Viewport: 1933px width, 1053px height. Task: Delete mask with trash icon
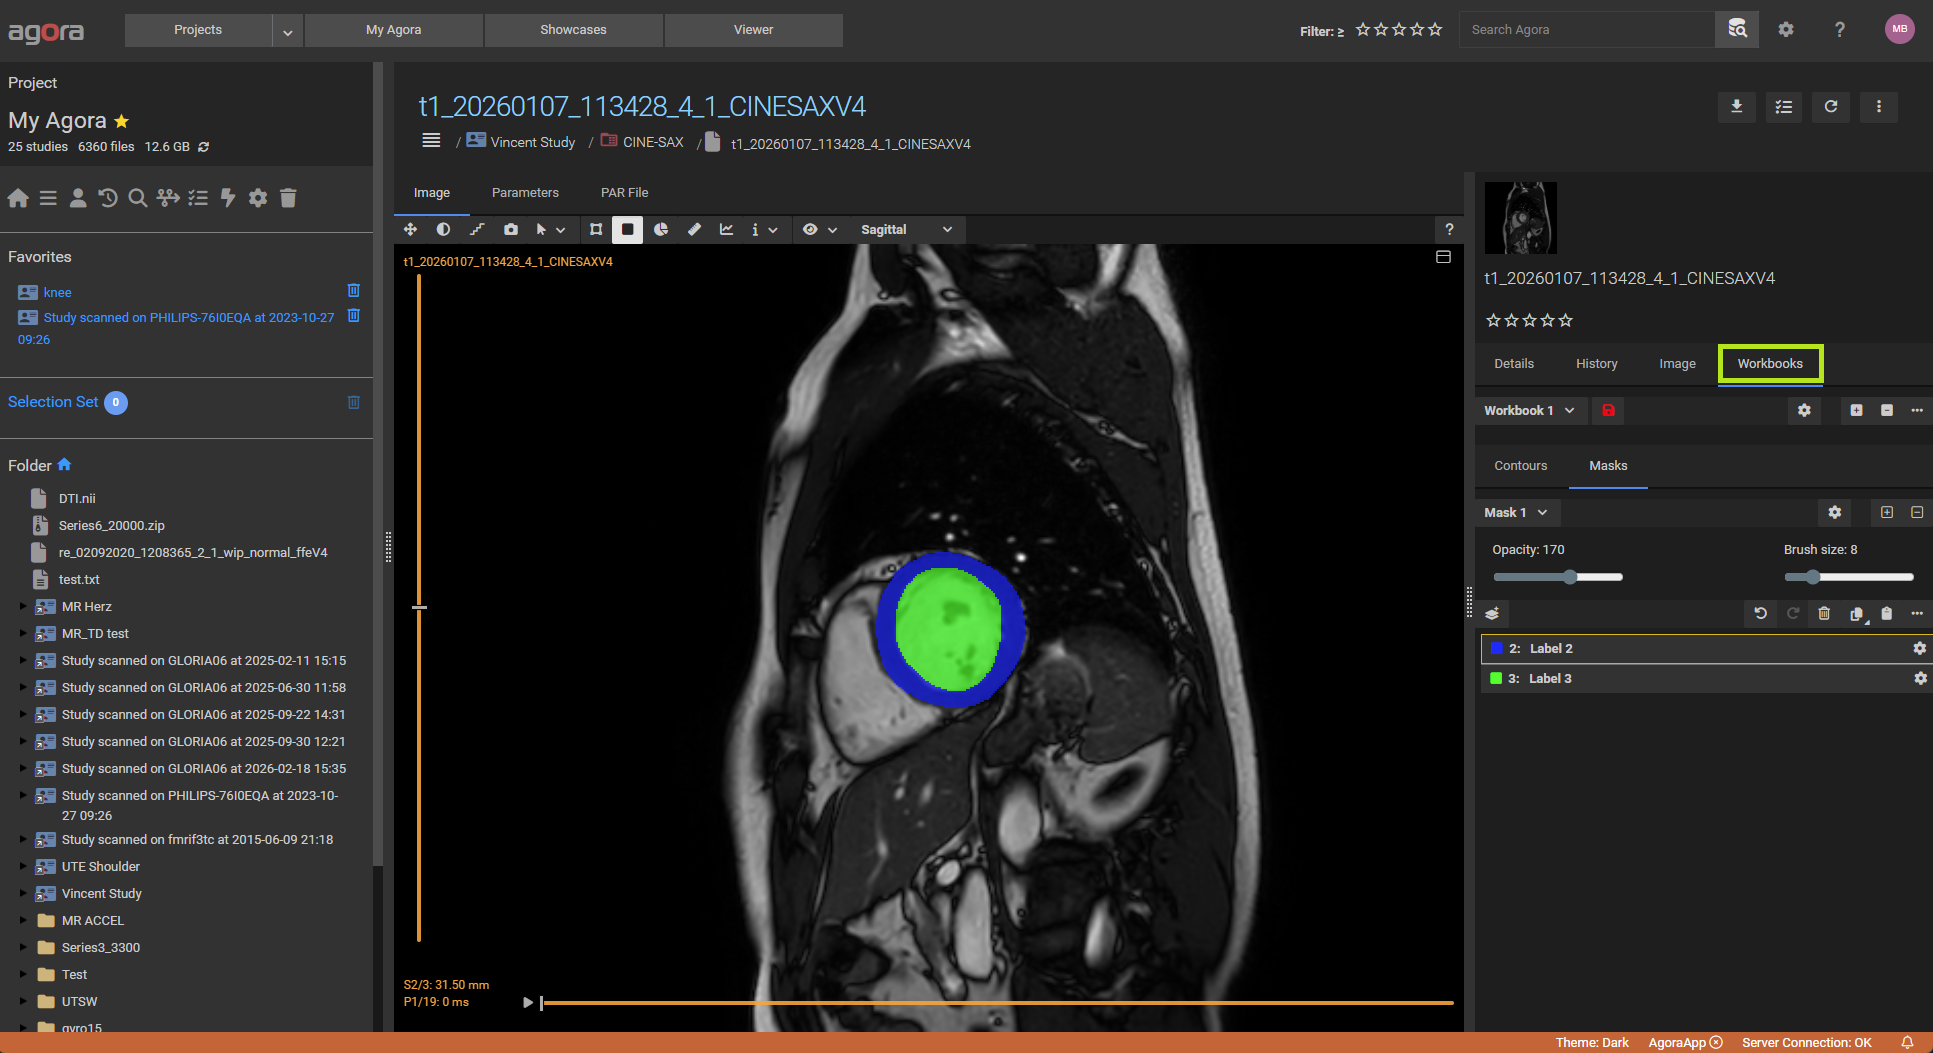pos(1824,614)
